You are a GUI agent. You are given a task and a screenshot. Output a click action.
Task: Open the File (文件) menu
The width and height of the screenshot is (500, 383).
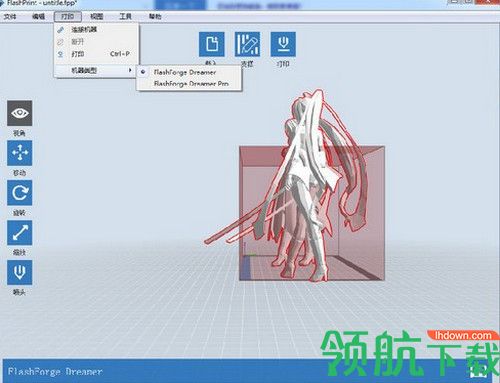[x=10, y=16]
